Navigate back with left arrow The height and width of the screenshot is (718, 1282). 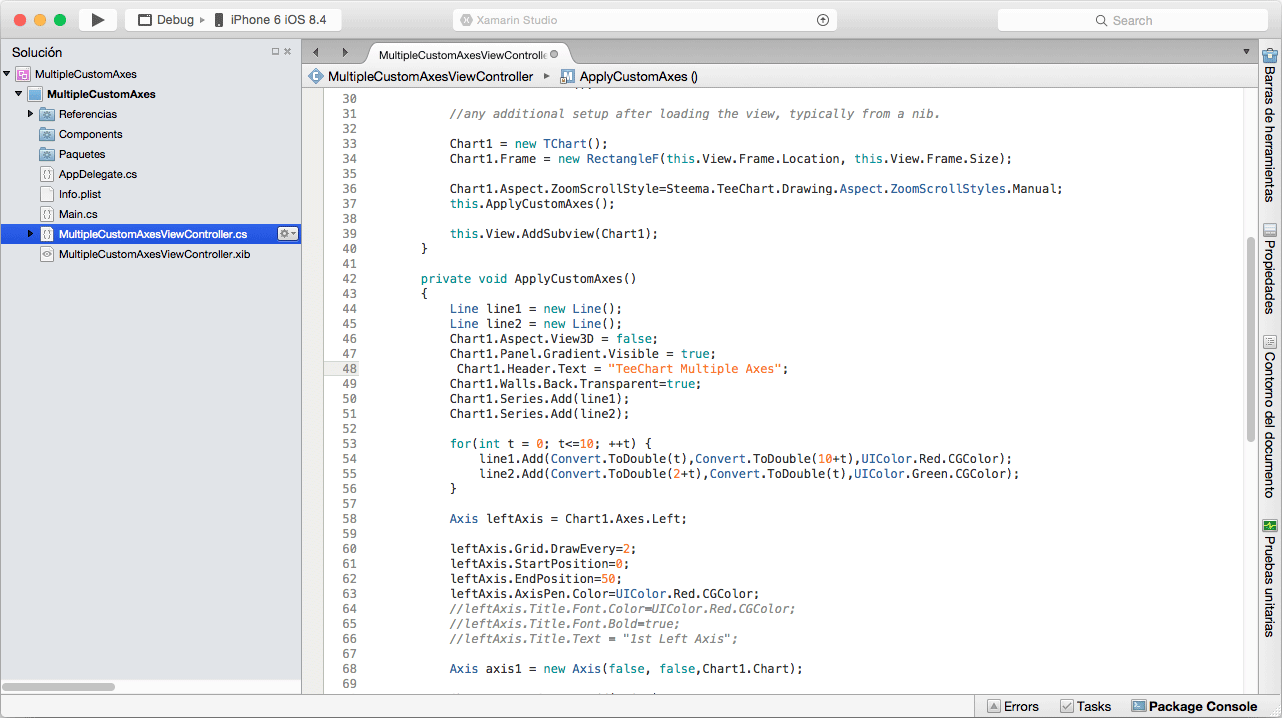(x=316, y=52)
